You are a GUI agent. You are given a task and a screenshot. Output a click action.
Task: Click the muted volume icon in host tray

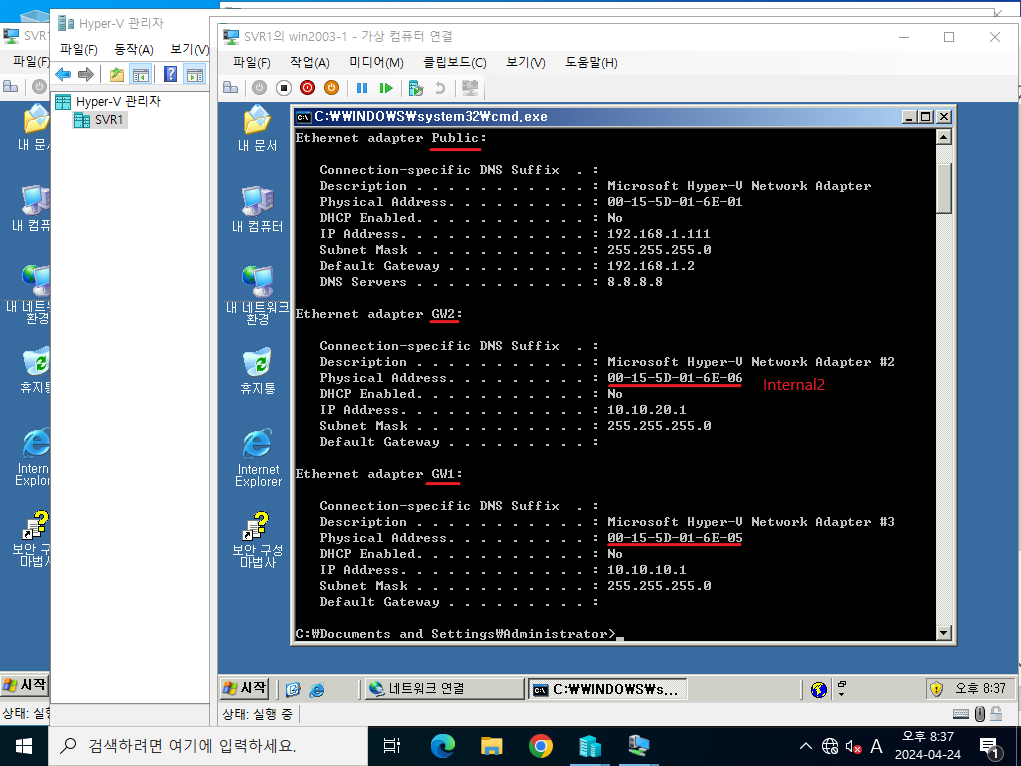coord(853,746)
